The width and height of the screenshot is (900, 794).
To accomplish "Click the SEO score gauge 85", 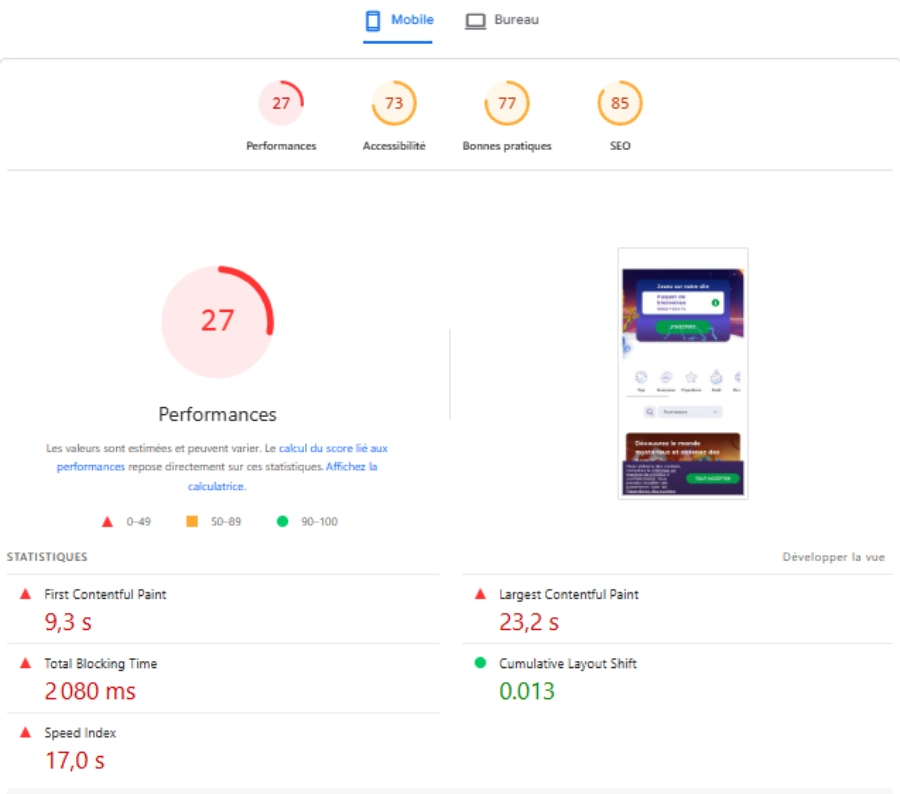I will click(x=620, y=104).
